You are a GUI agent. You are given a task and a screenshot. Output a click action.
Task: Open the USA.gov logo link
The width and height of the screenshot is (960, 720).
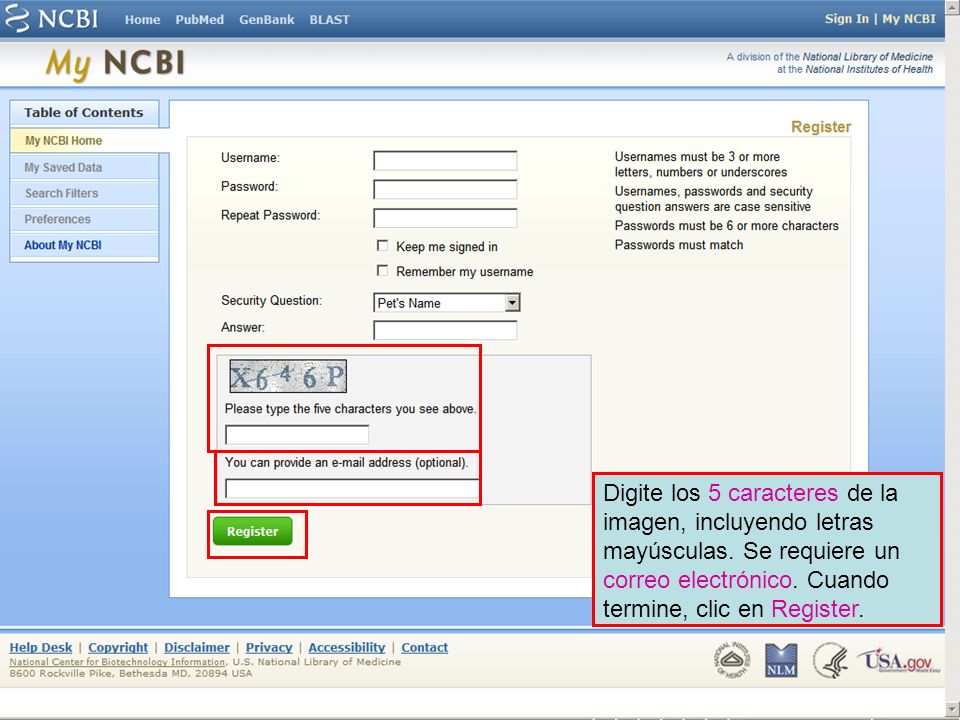(898, 661)
